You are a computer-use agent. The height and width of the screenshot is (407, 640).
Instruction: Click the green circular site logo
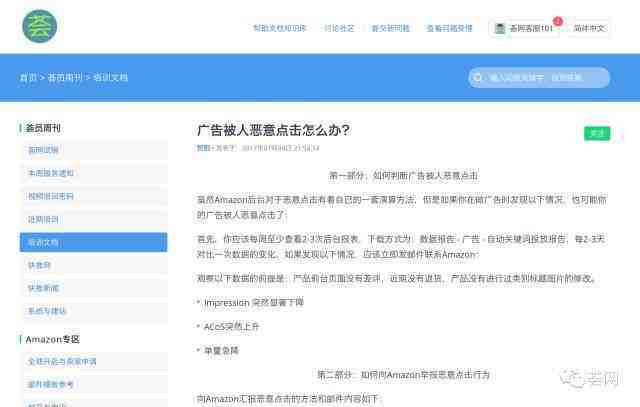tap(40, 27)
